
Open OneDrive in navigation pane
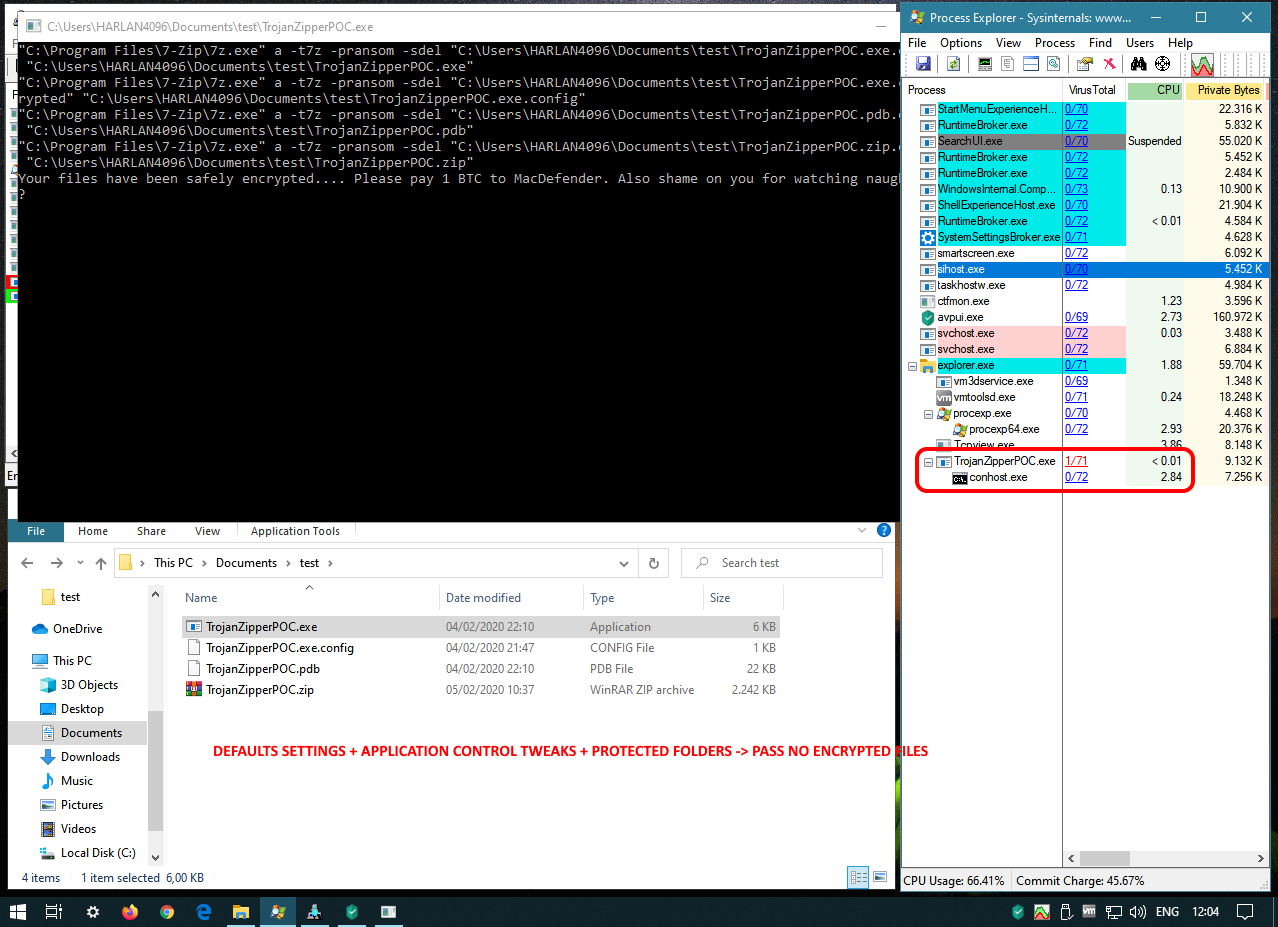coord(77,629)
